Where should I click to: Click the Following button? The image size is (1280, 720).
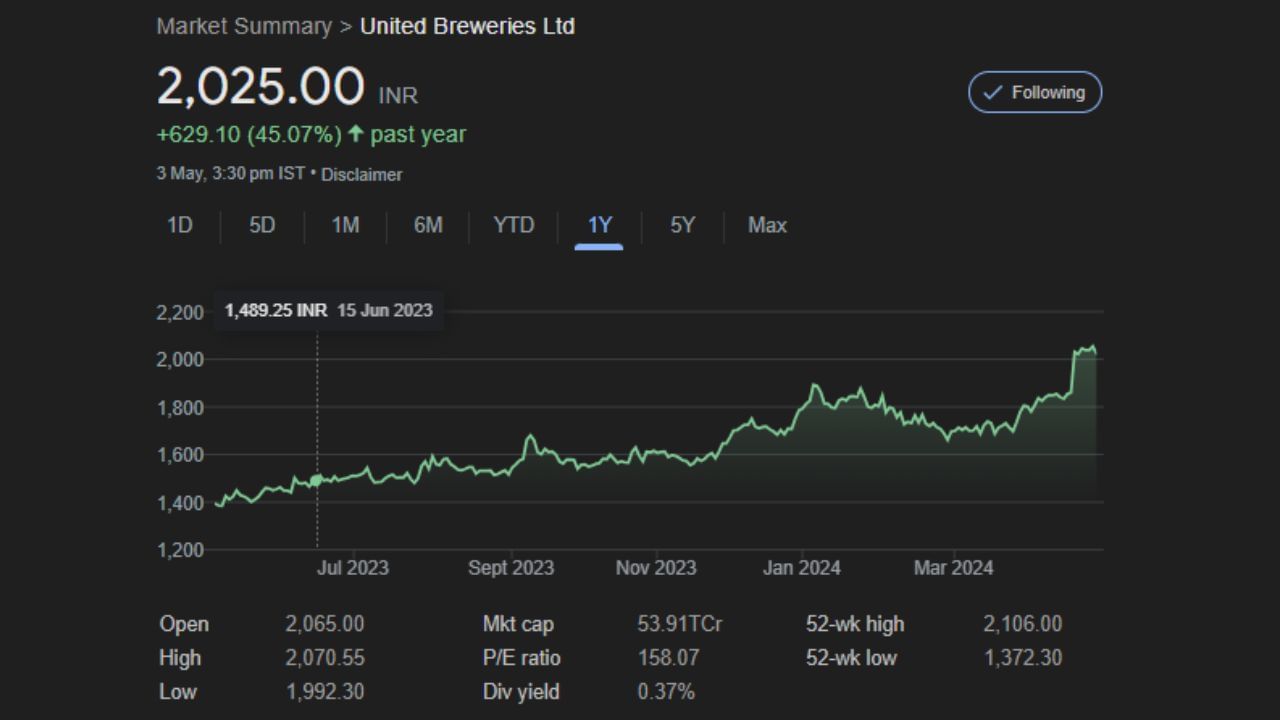tap(1035, 92)
